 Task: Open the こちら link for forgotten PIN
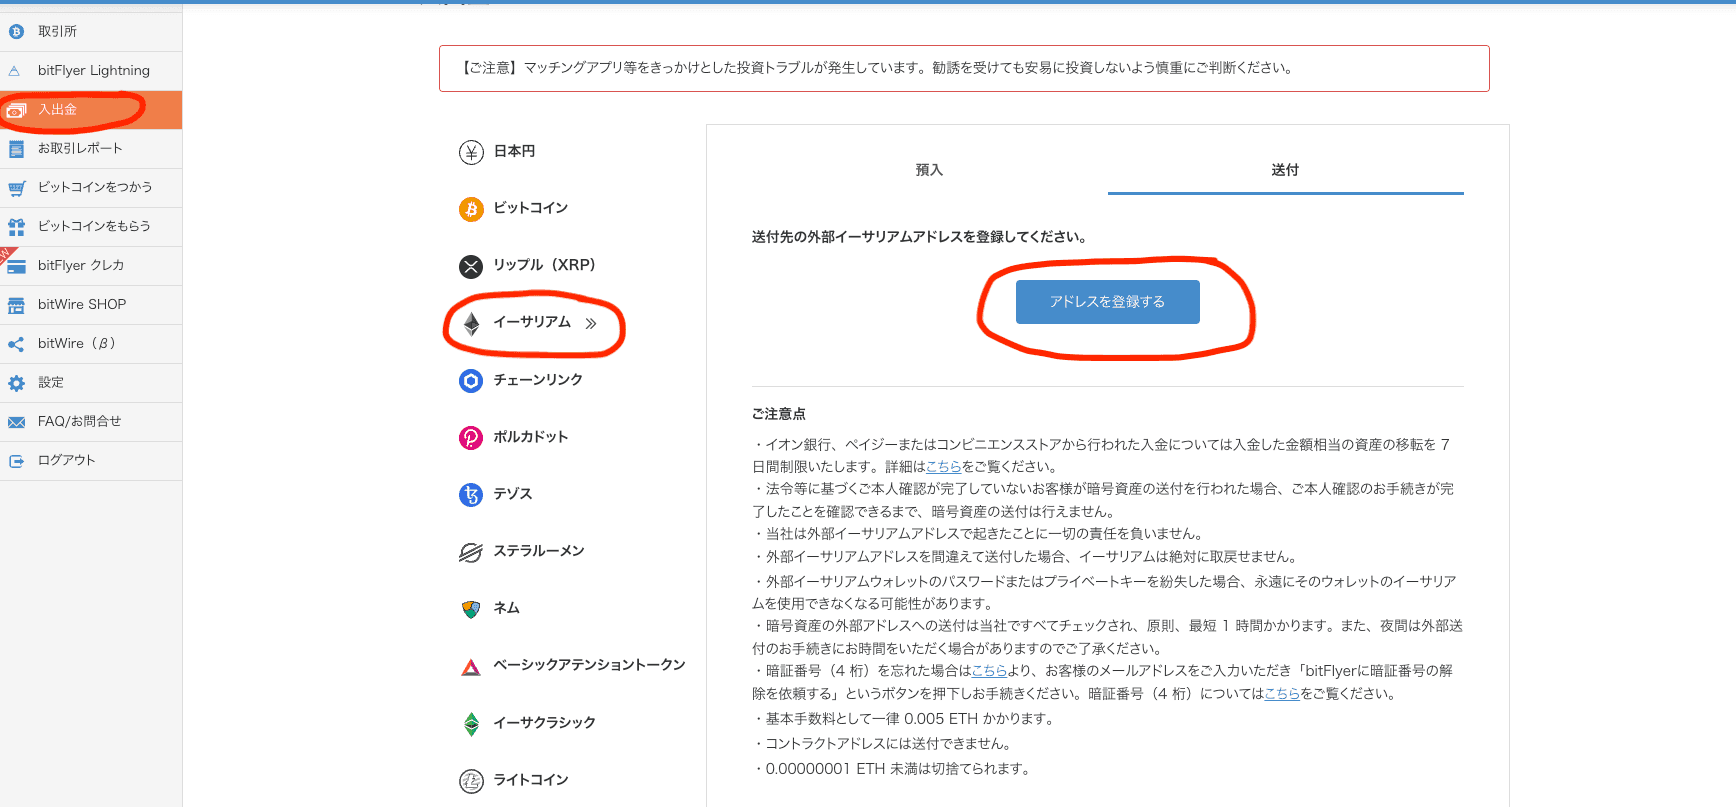(989, 671)
